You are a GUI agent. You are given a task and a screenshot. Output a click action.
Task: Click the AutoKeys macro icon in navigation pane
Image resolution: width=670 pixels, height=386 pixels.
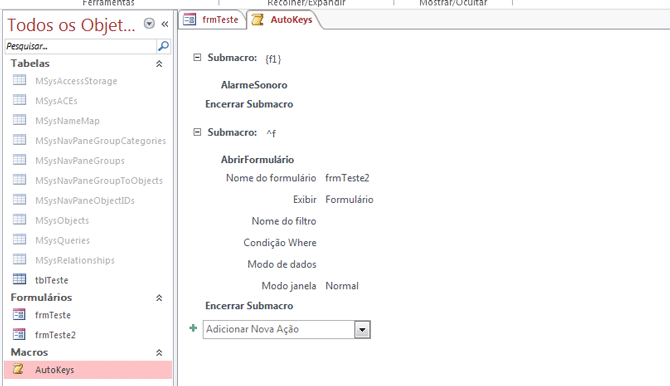point(18,369)
